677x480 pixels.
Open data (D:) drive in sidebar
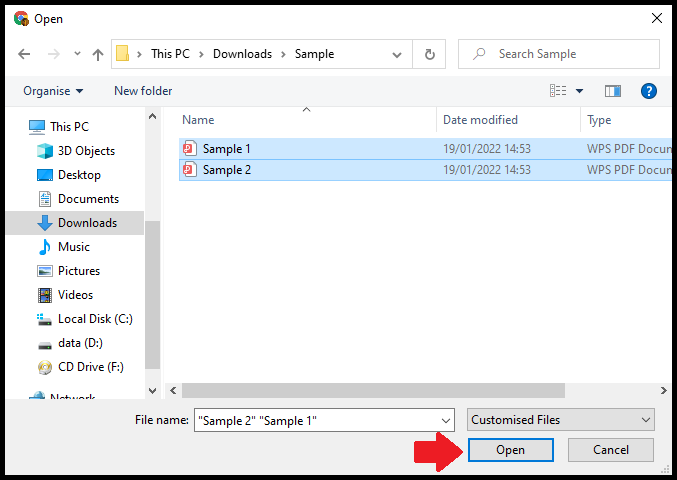[x=80, y=343]
